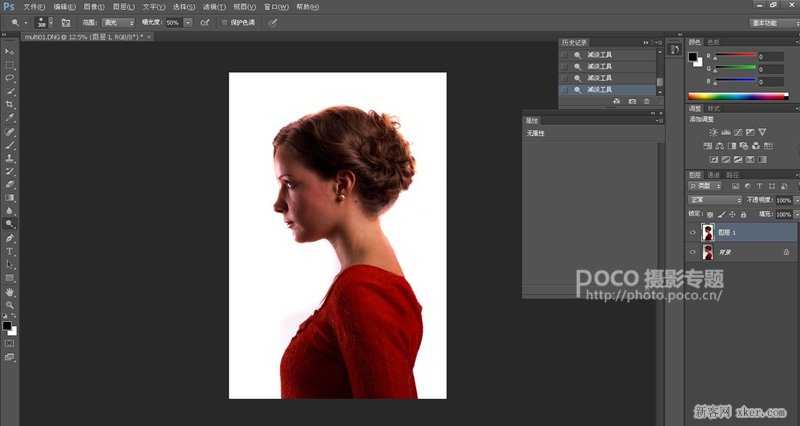
Task: Toggle the 保护色调 checkbox
Action: 223,21
